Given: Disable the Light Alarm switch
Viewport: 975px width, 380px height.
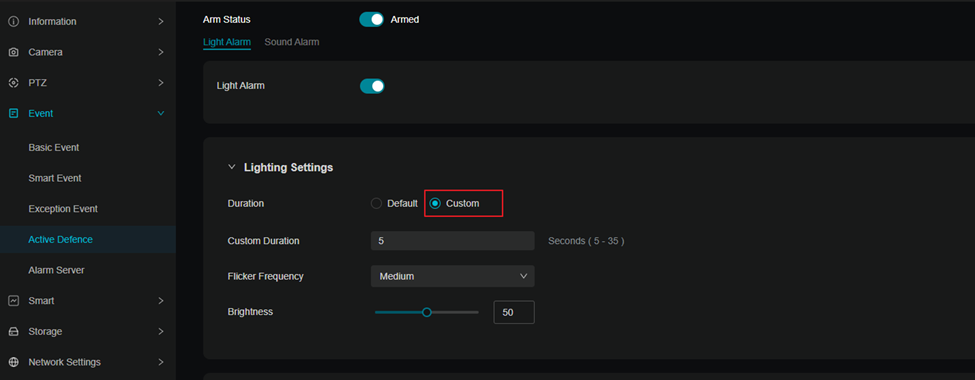Looking at the screenshot, I should (x=372, y=86).
